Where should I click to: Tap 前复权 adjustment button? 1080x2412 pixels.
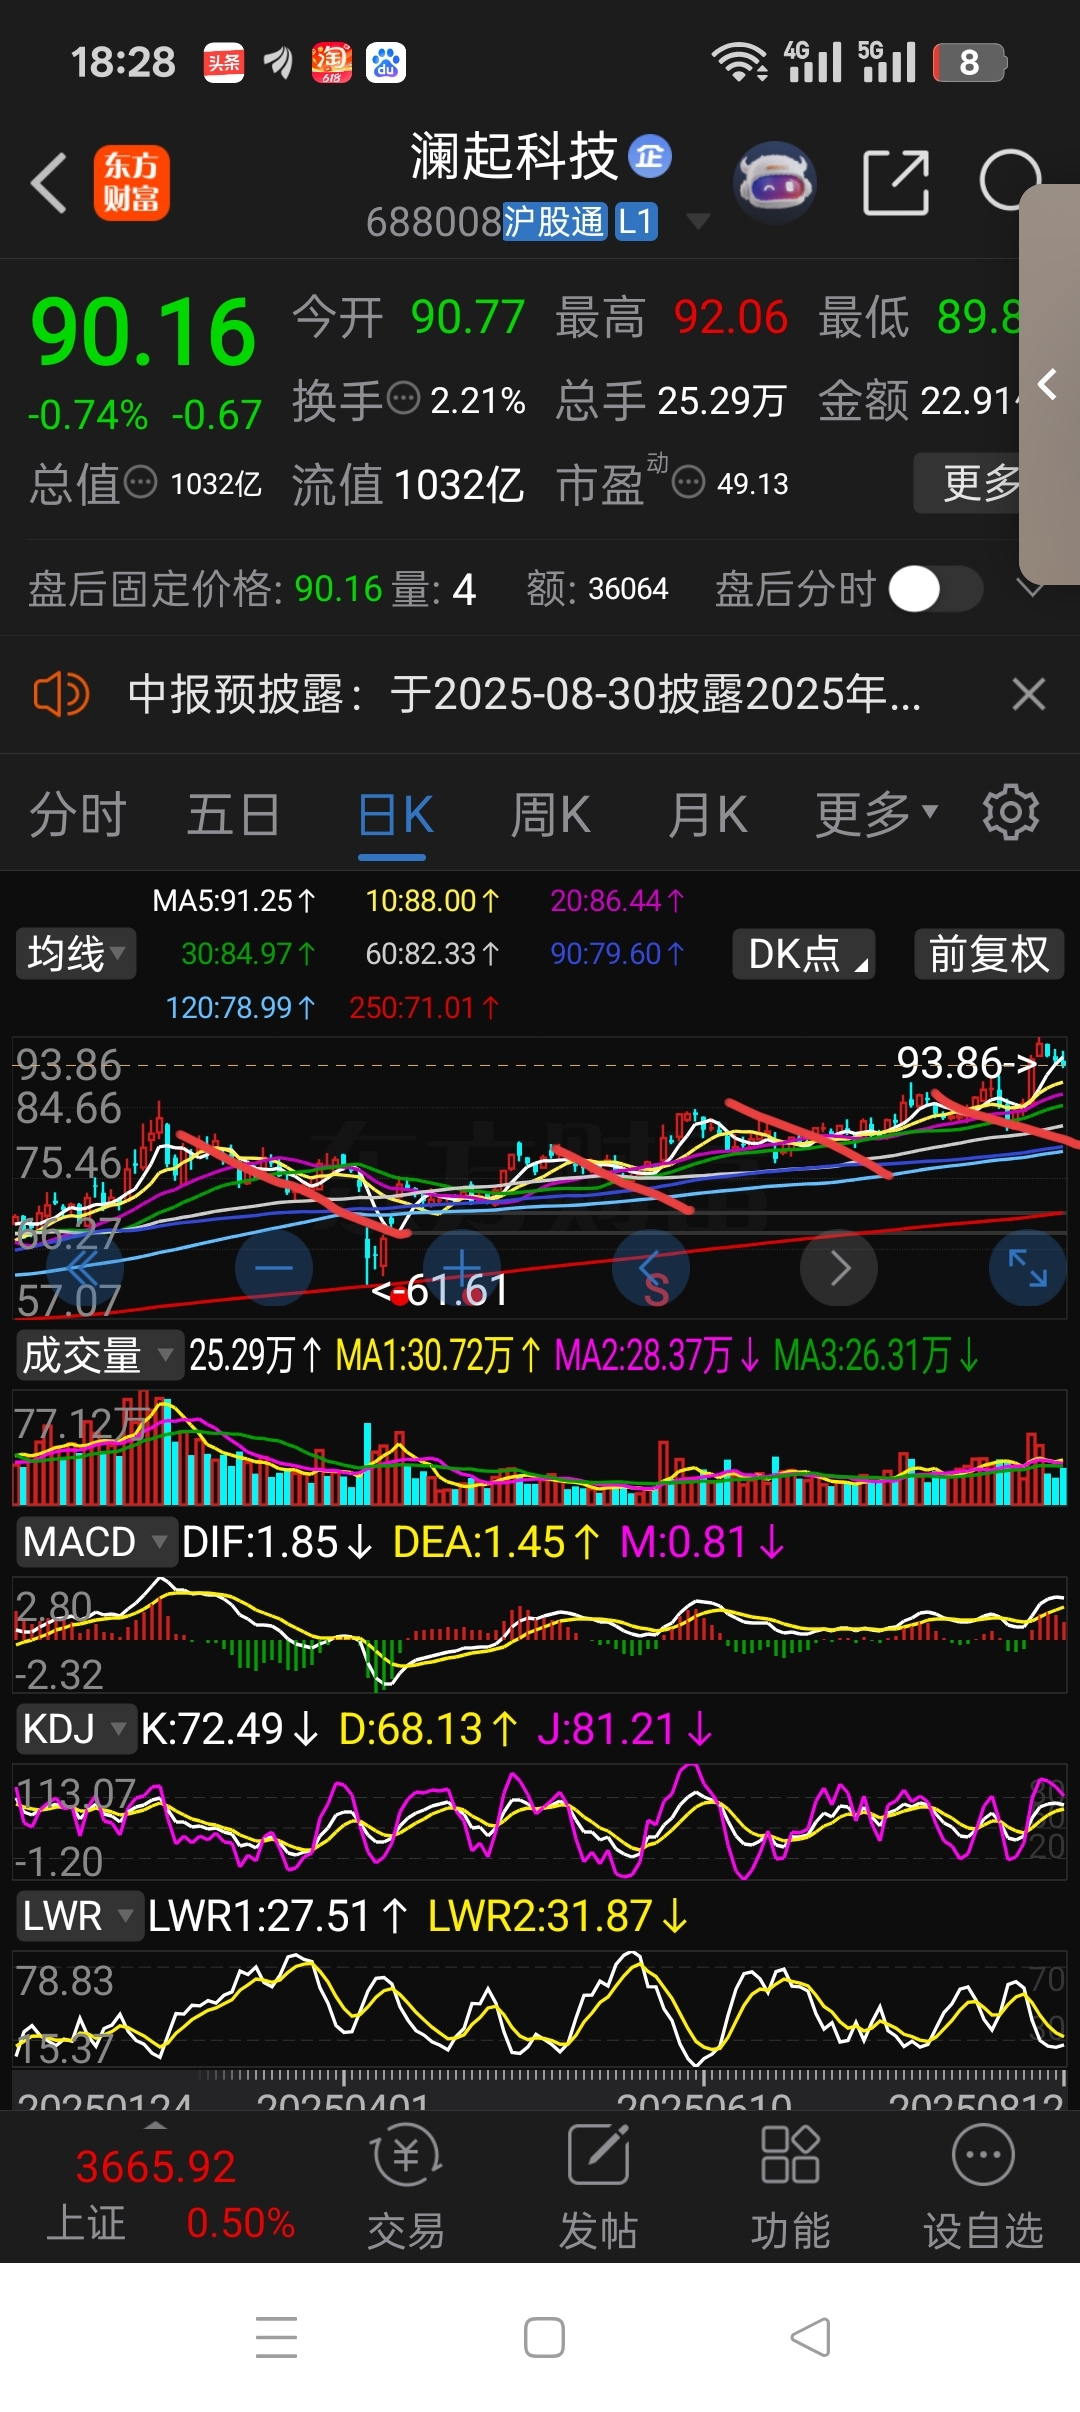[989, 954]
